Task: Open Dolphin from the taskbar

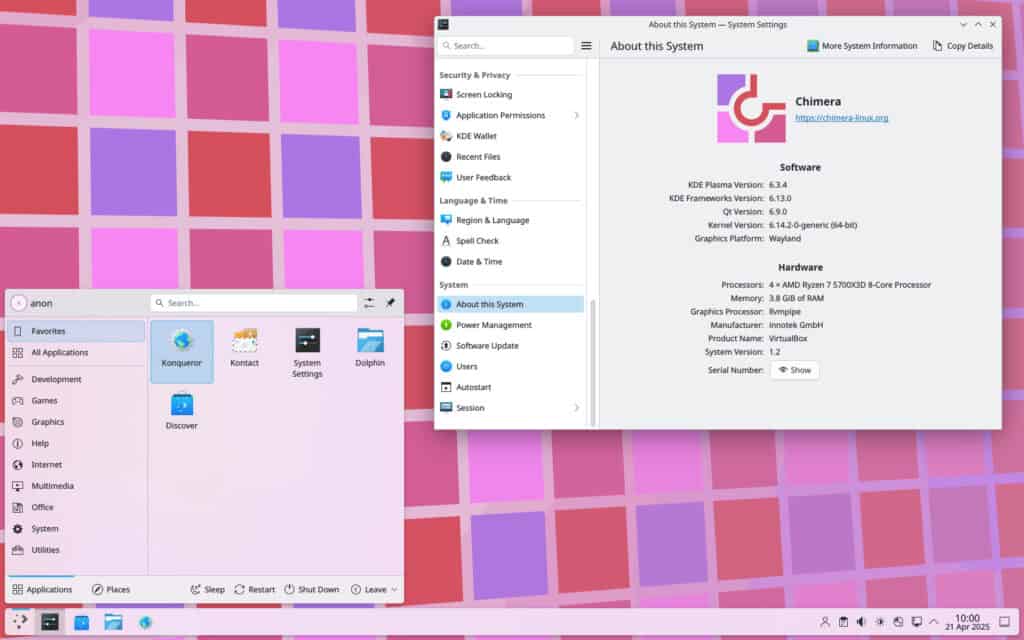Action: click(113, 622)
